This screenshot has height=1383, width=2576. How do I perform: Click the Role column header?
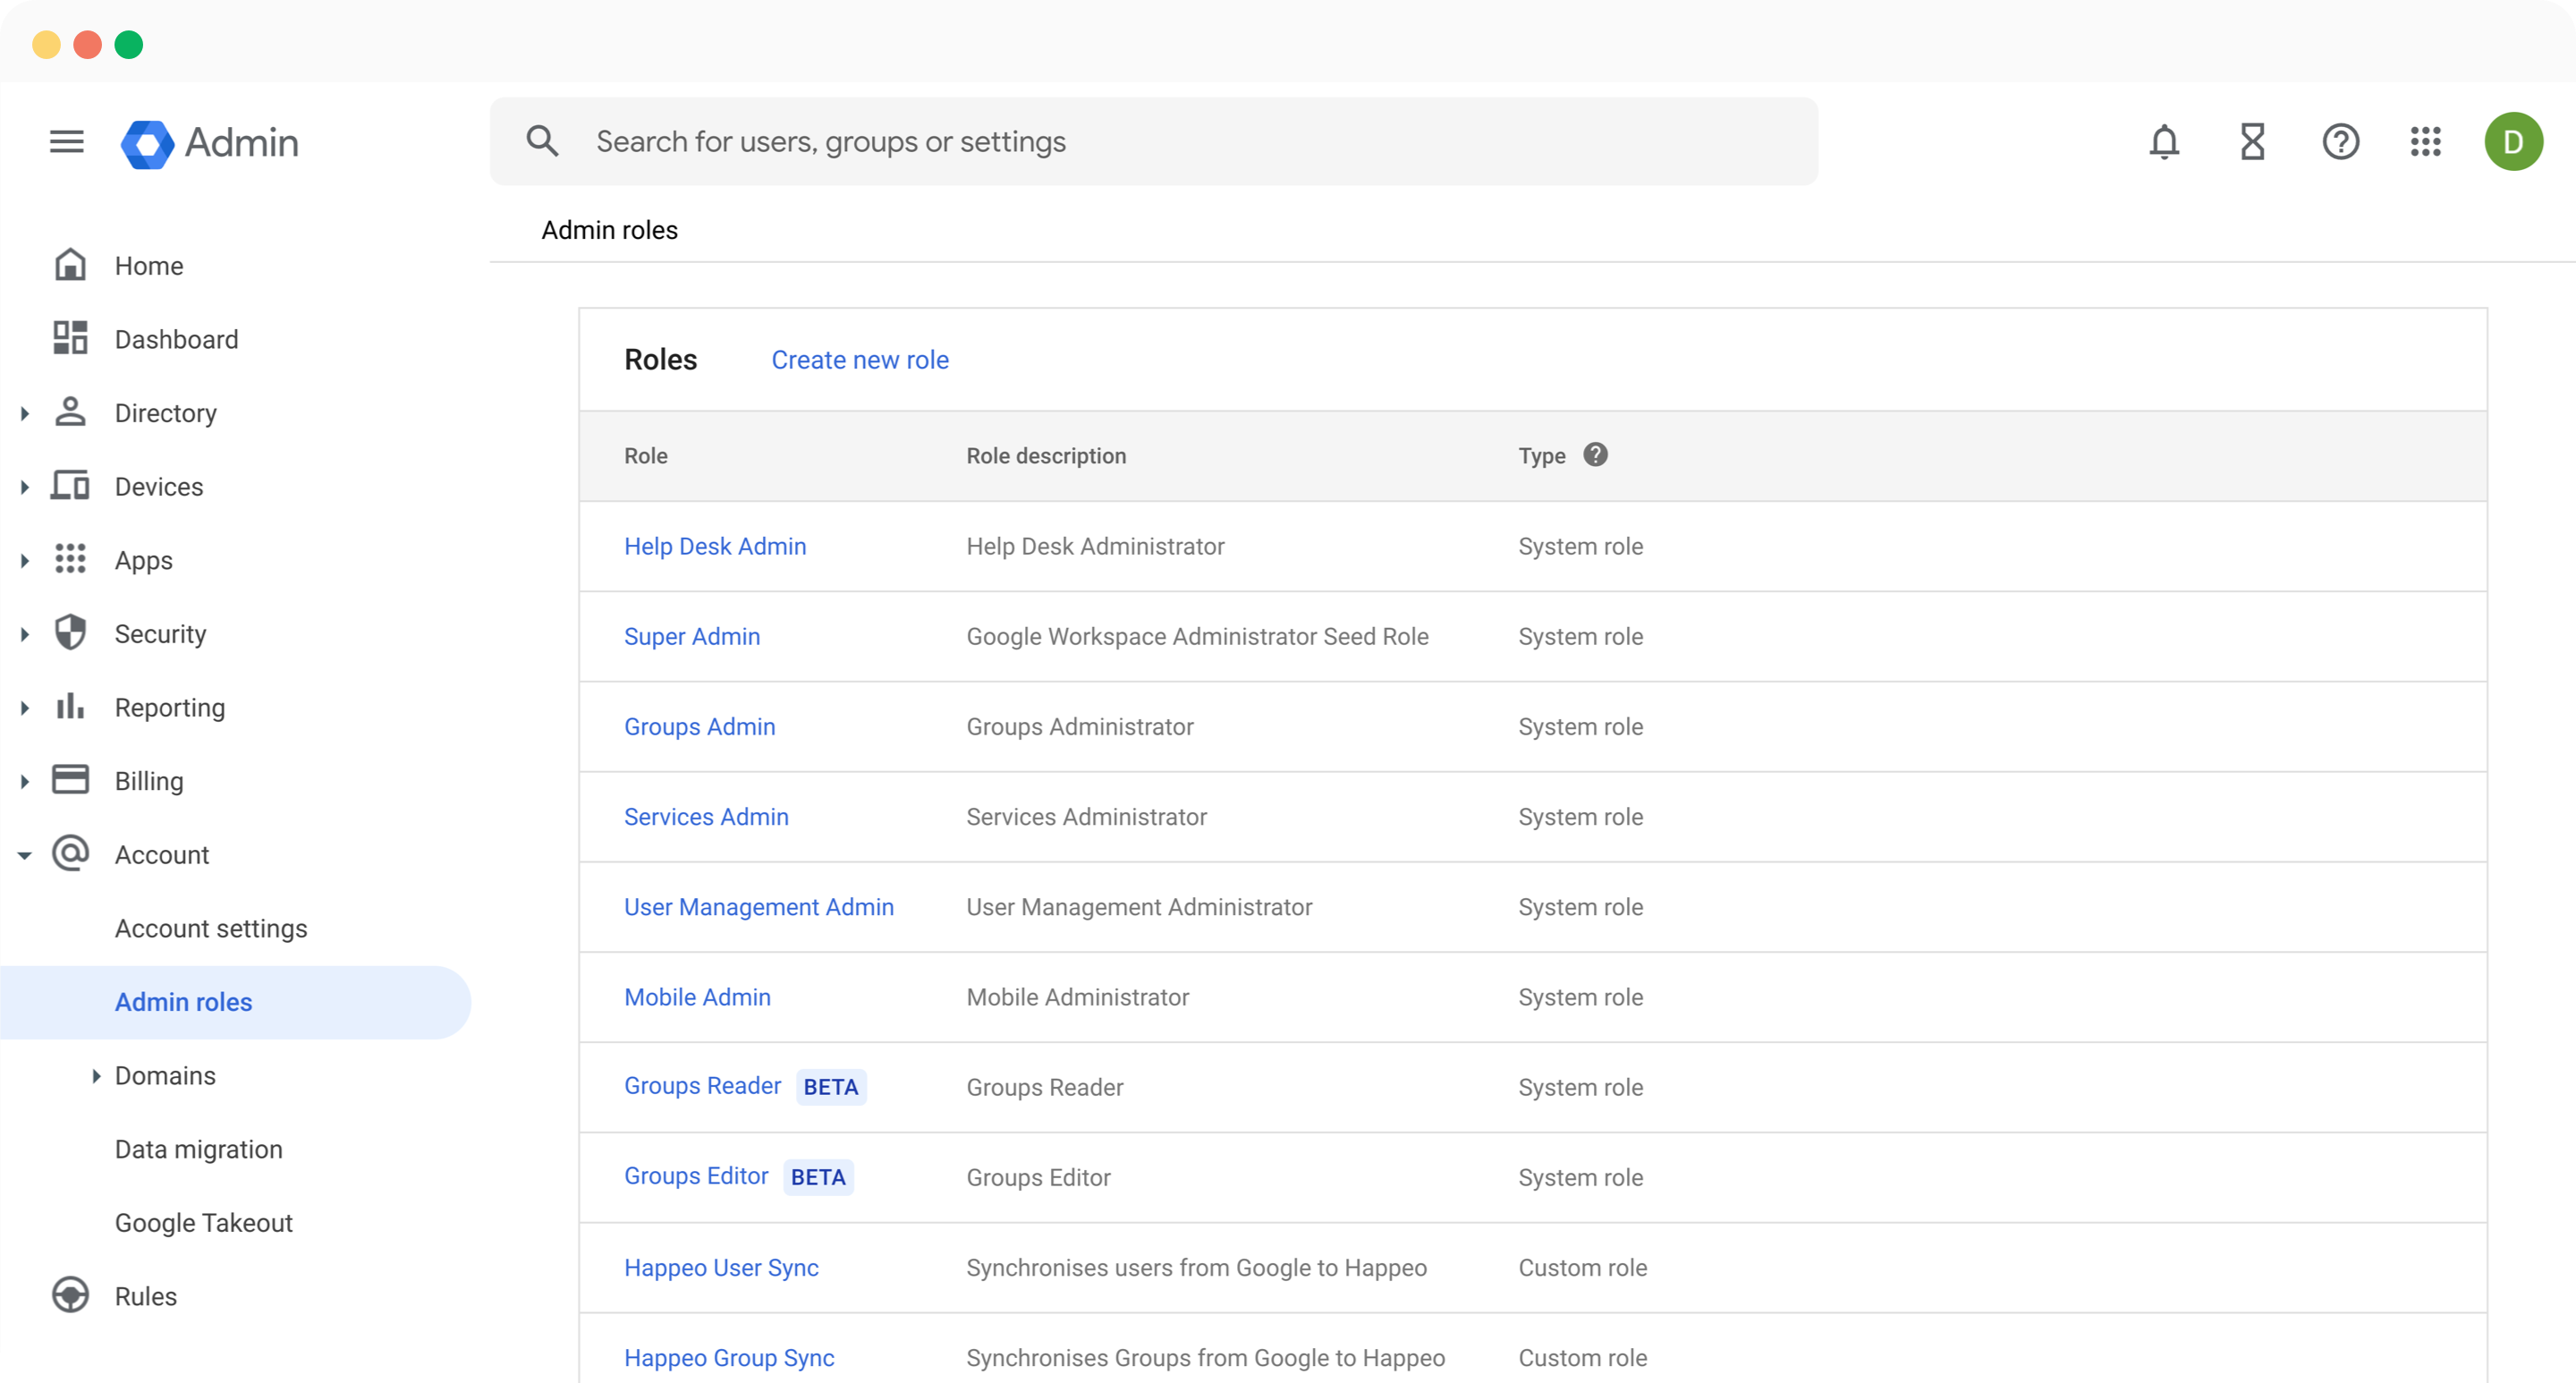pos(646,456)
